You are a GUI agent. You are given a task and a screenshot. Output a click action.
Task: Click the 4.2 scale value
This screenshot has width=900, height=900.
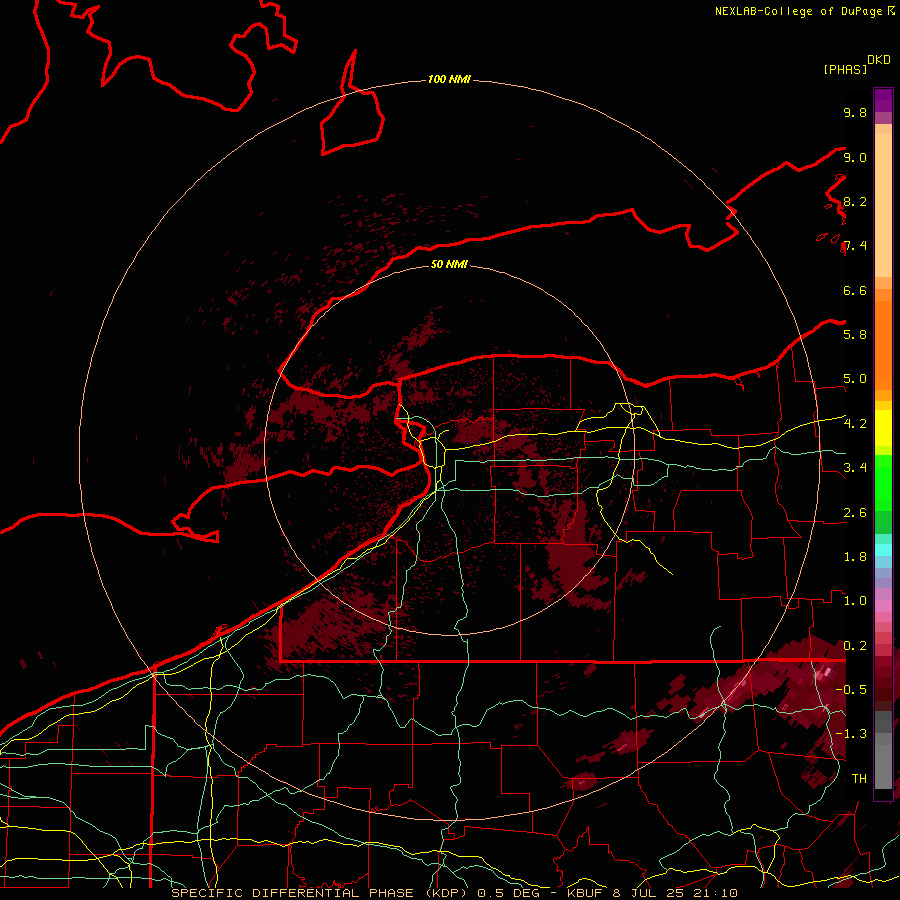click(855, 424)
